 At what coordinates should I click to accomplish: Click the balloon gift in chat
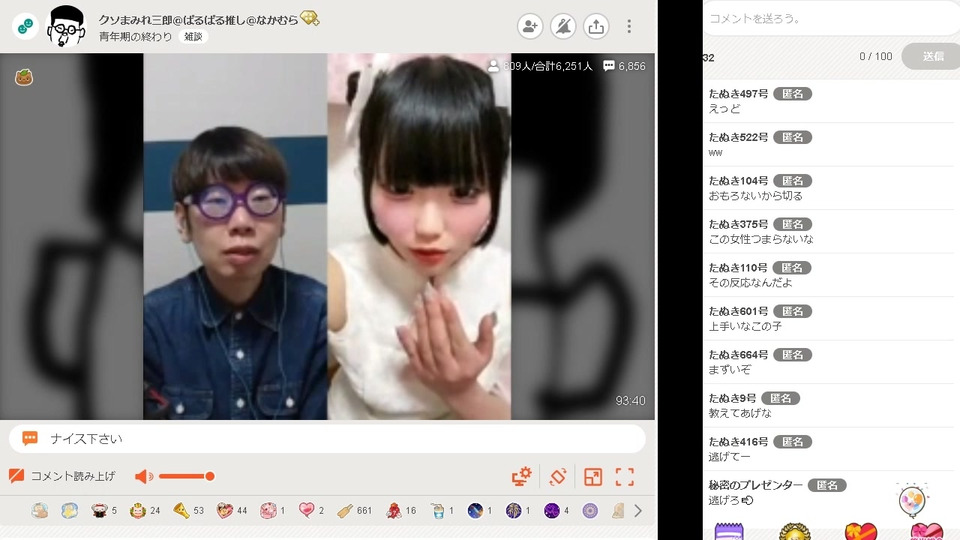(912, 500)
